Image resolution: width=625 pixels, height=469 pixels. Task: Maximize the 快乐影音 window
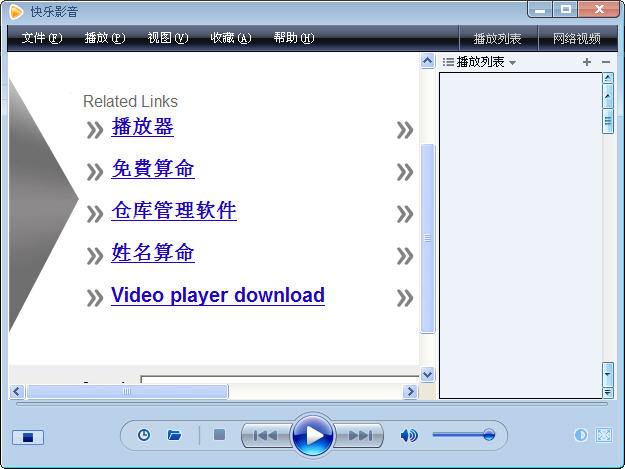click(565, 9)
